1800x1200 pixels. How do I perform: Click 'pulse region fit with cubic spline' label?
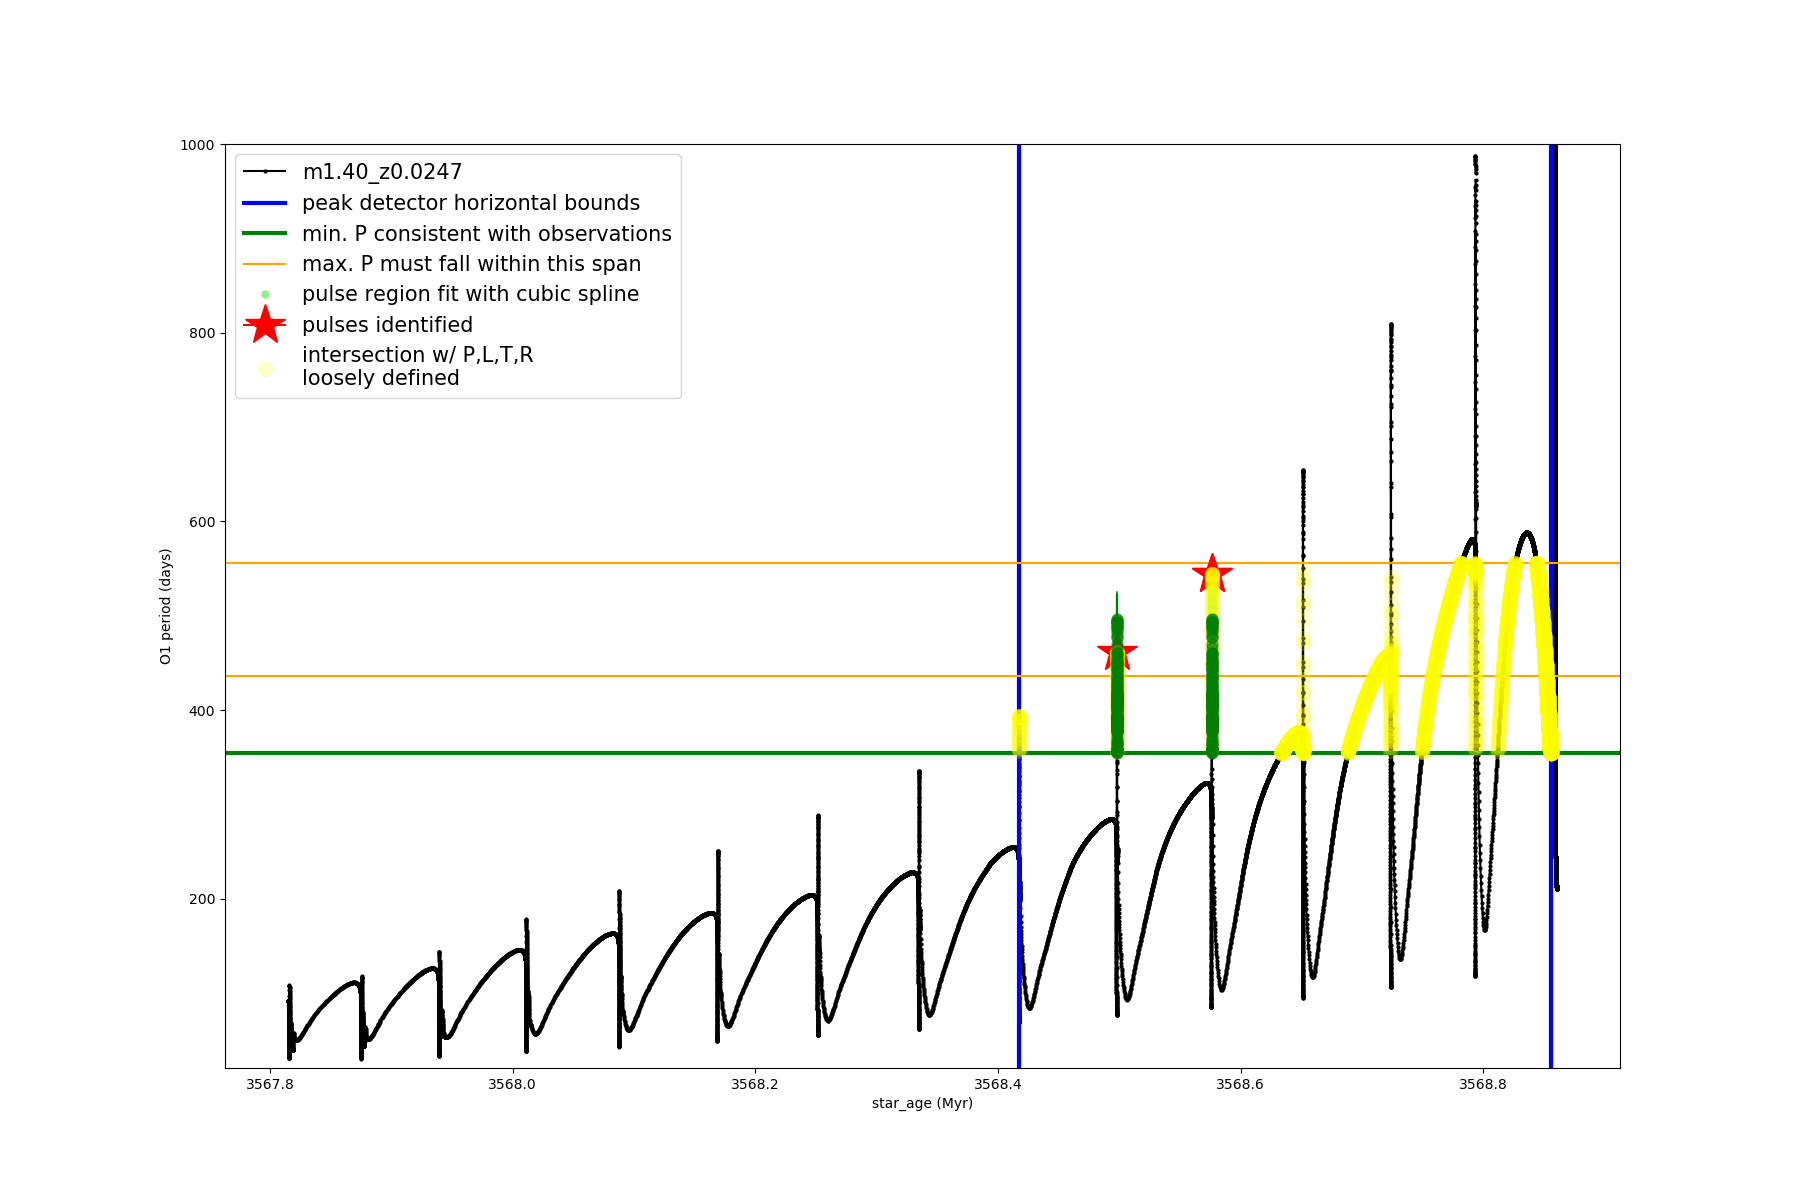click(x=470, y=294)
